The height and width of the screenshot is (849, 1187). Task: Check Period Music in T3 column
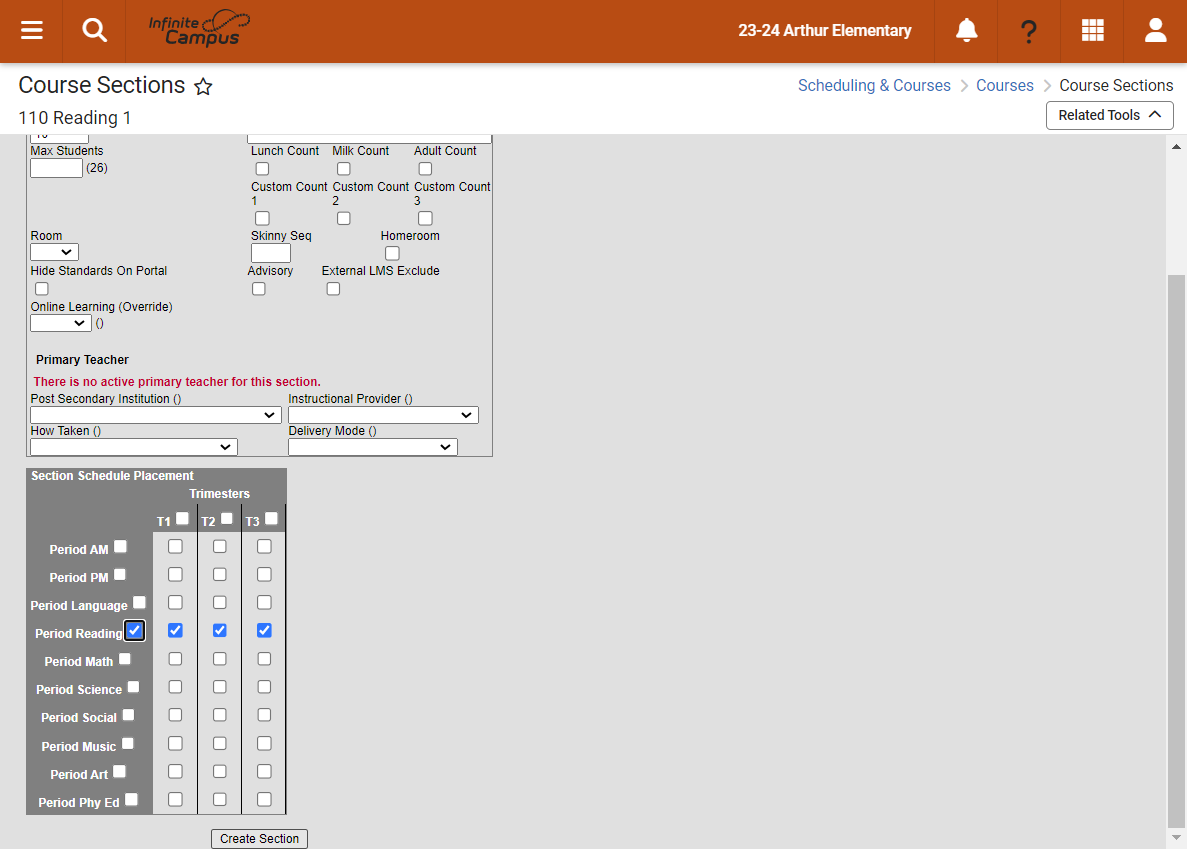(x=264, y=743)
